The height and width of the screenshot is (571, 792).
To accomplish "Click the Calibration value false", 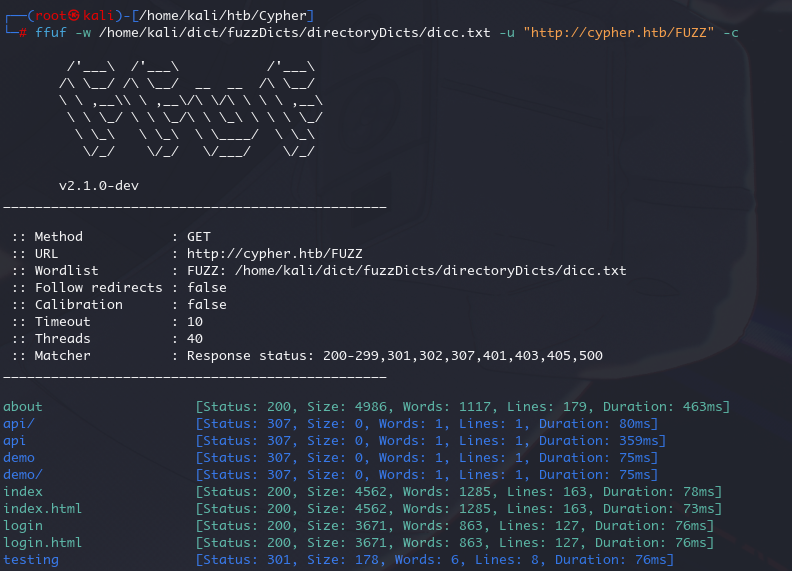I will 207,305.
